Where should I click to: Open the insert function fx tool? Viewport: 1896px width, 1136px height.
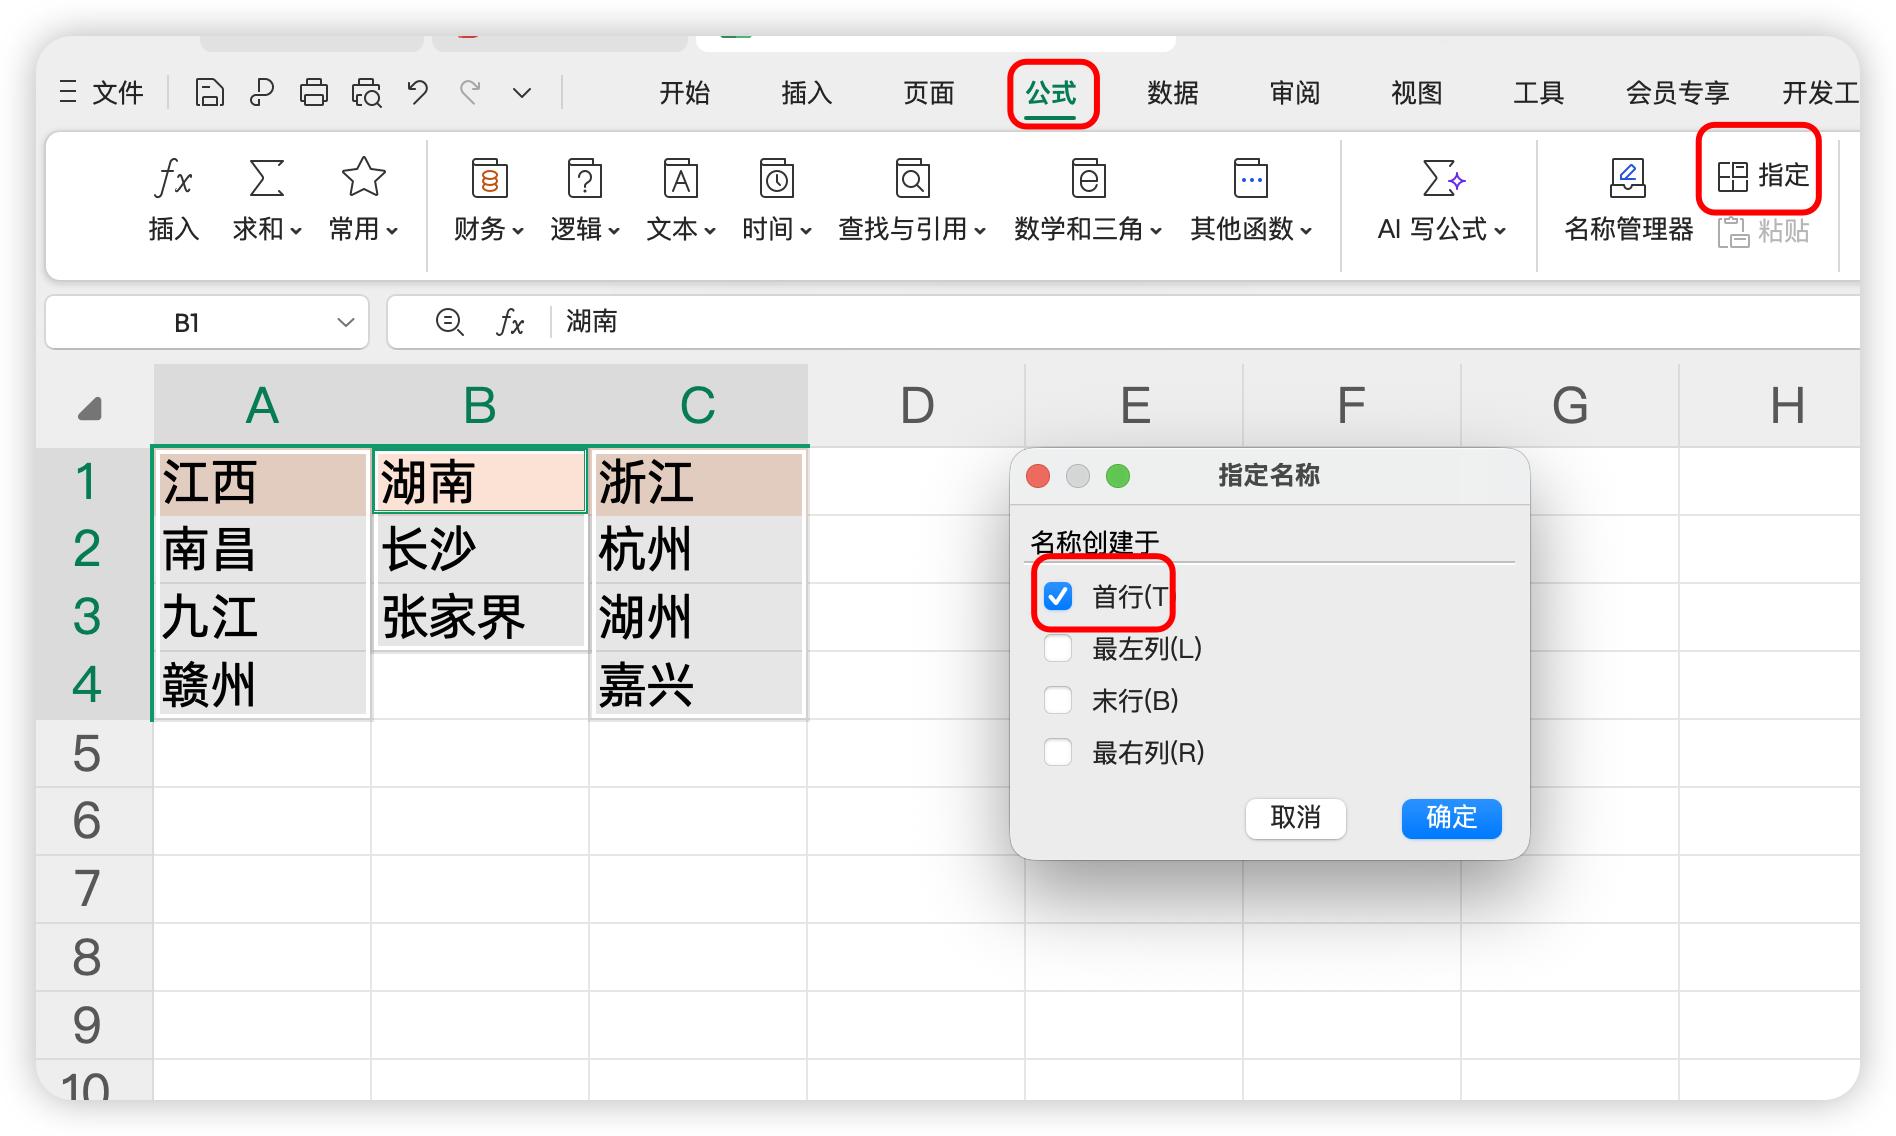[x=174, y=200]
